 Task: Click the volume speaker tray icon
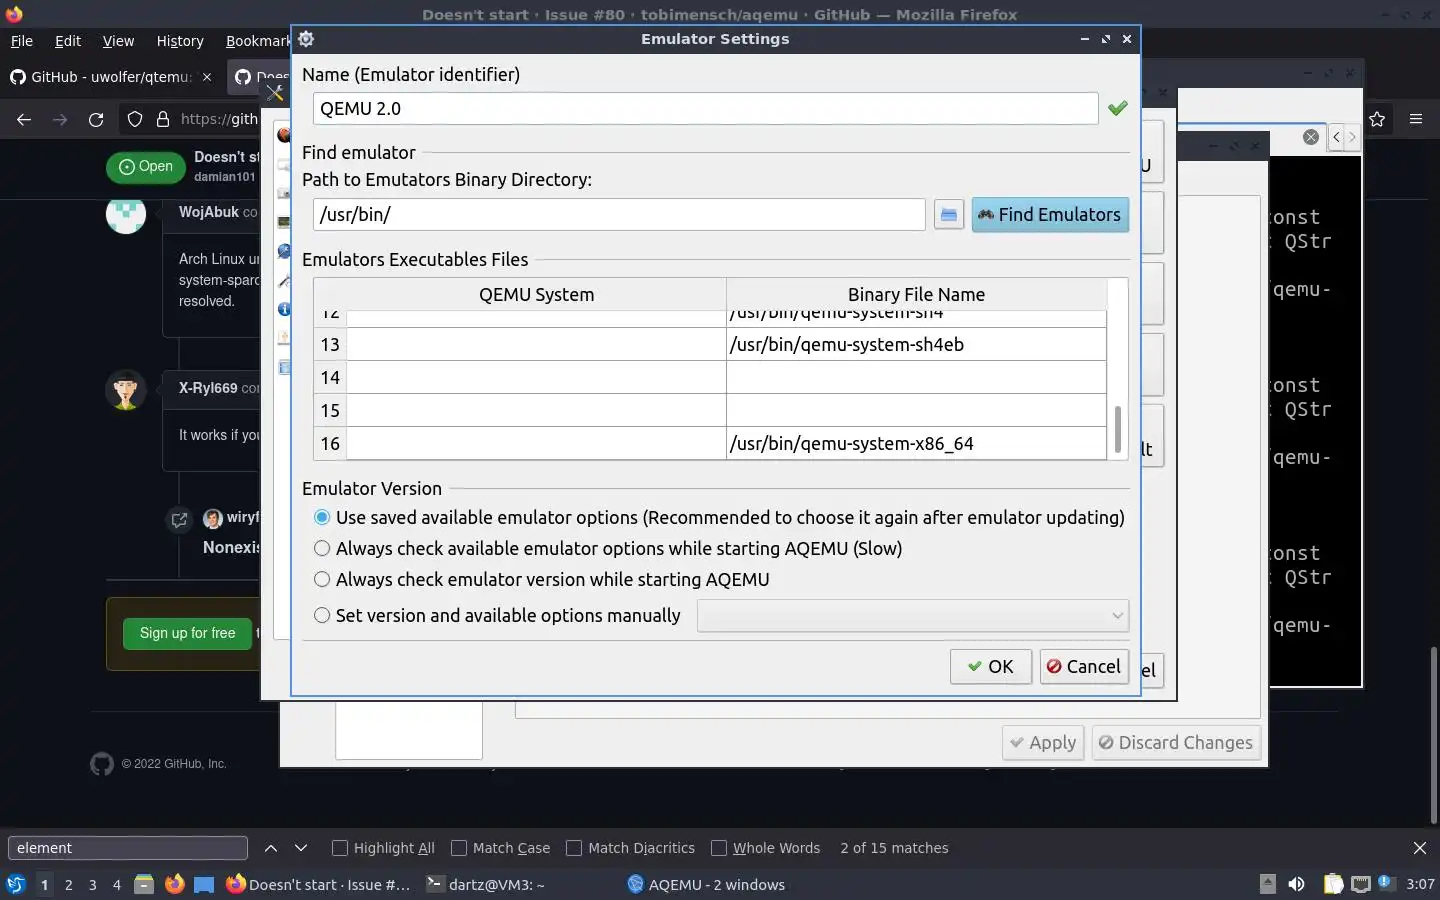point(1296,884)
